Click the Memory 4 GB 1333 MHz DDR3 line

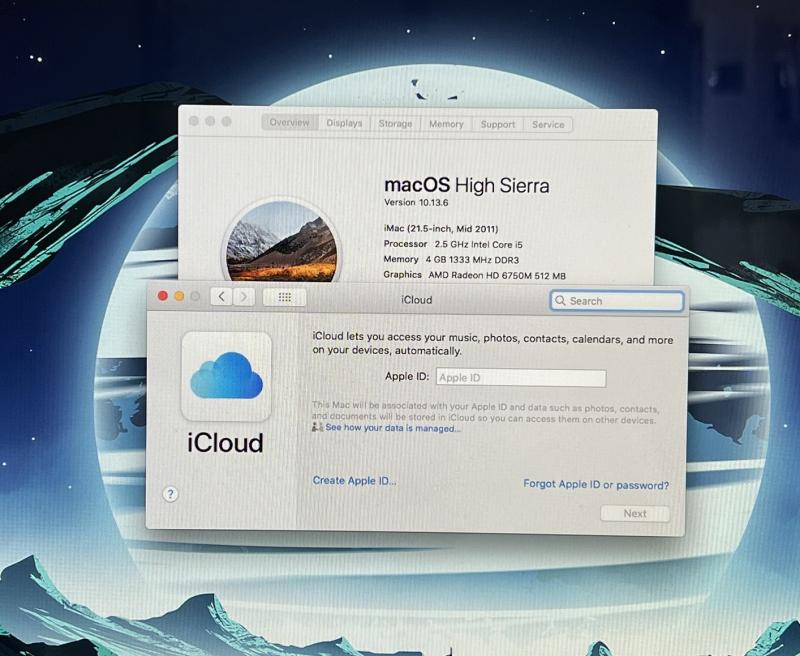click(x=452, y=260)
